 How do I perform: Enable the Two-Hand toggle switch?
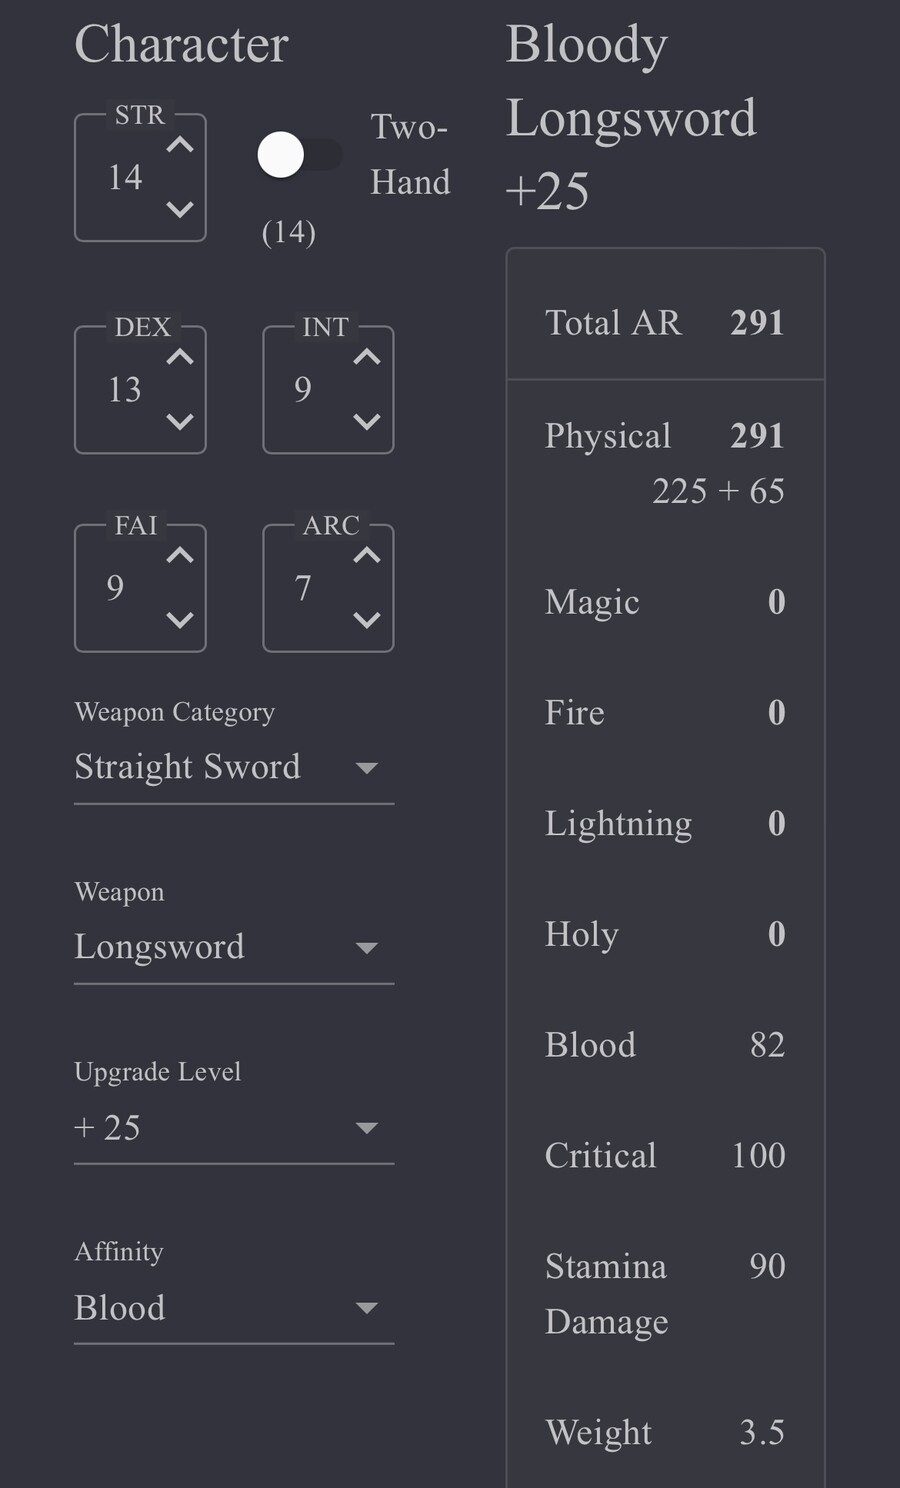(299, 156)
